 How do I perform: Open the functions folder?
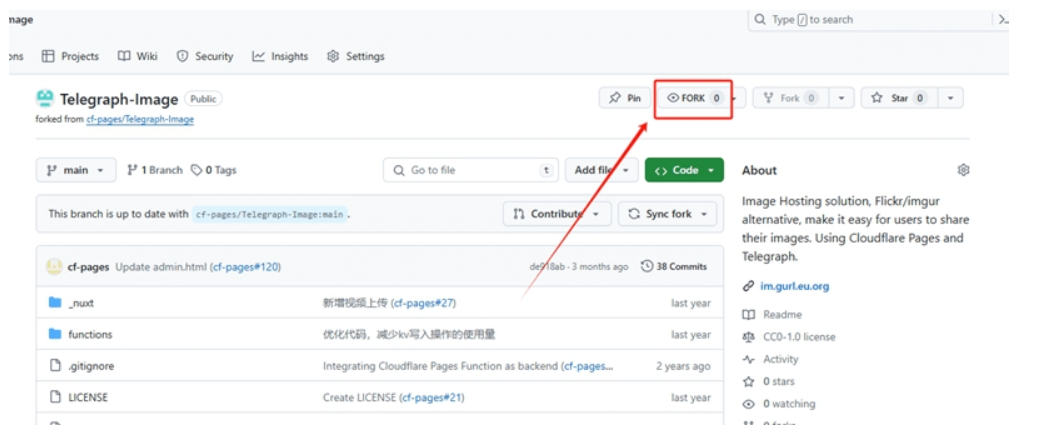tap(90, 334)
